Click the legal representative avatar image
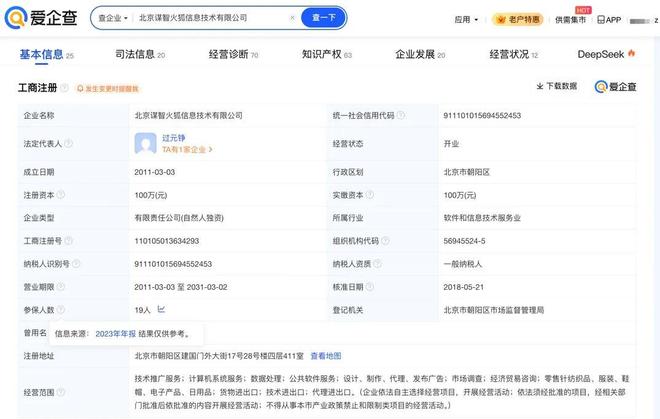Image resolution: width=660 pixels, height=419 pixels. (145, 143)
